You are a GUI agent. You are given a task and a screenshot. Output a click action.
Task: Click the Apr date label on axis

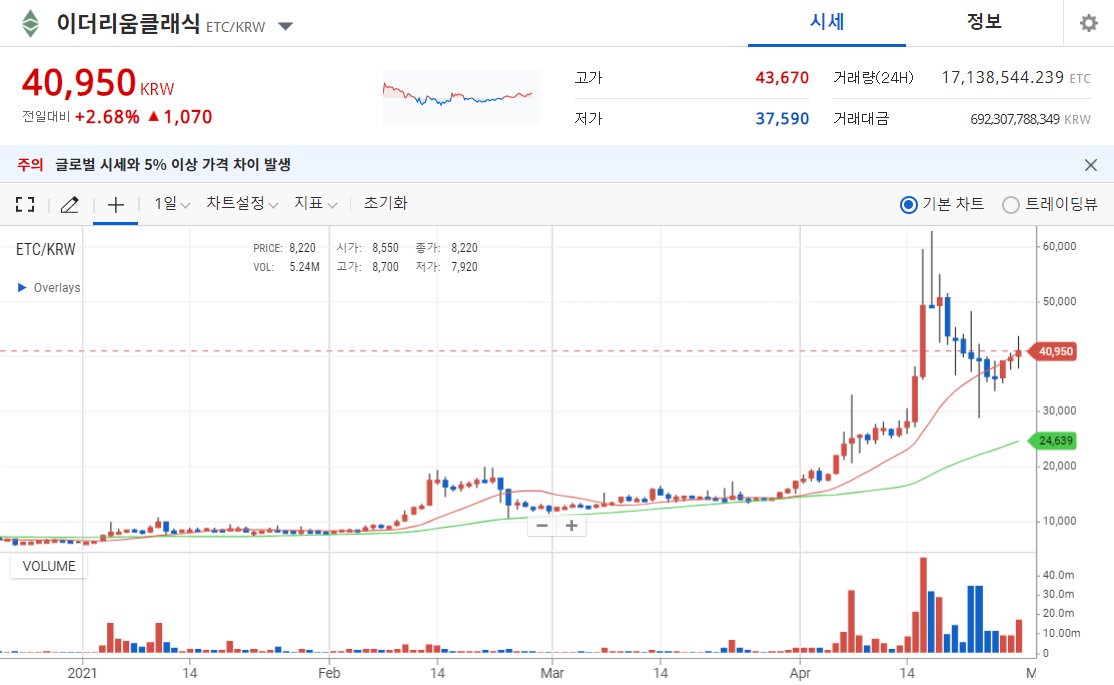800,672
